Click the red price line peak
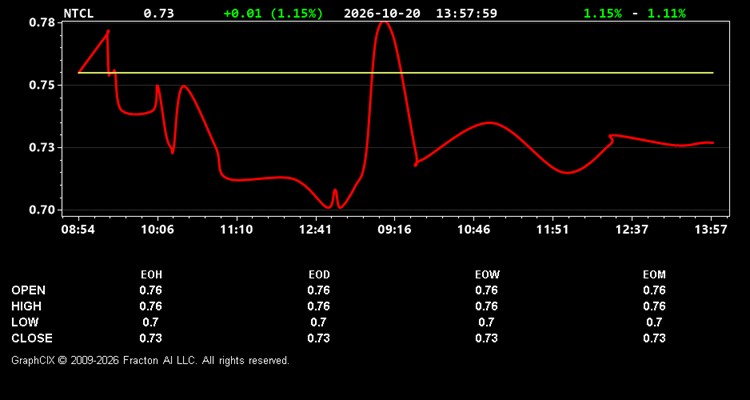Image resolution: width=750 pixels, height=400 pixels. click(x=384, y=22)
